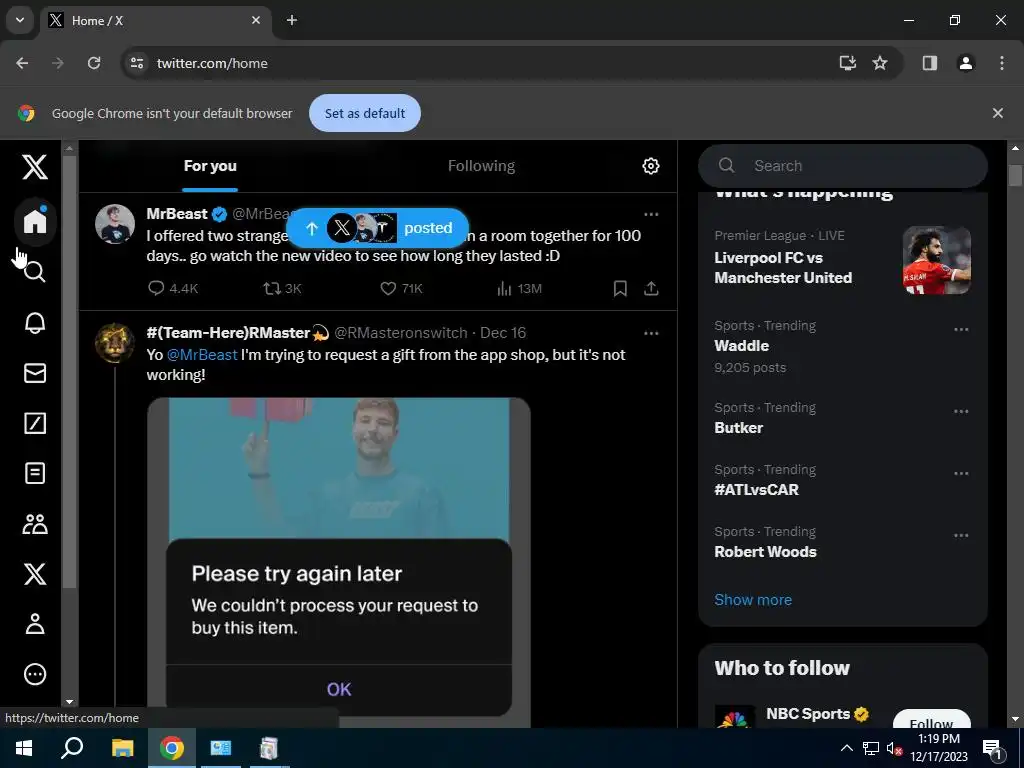Click Show more under trends
This screenshot has height=768, width=1024.
click(x=753, y=600)
